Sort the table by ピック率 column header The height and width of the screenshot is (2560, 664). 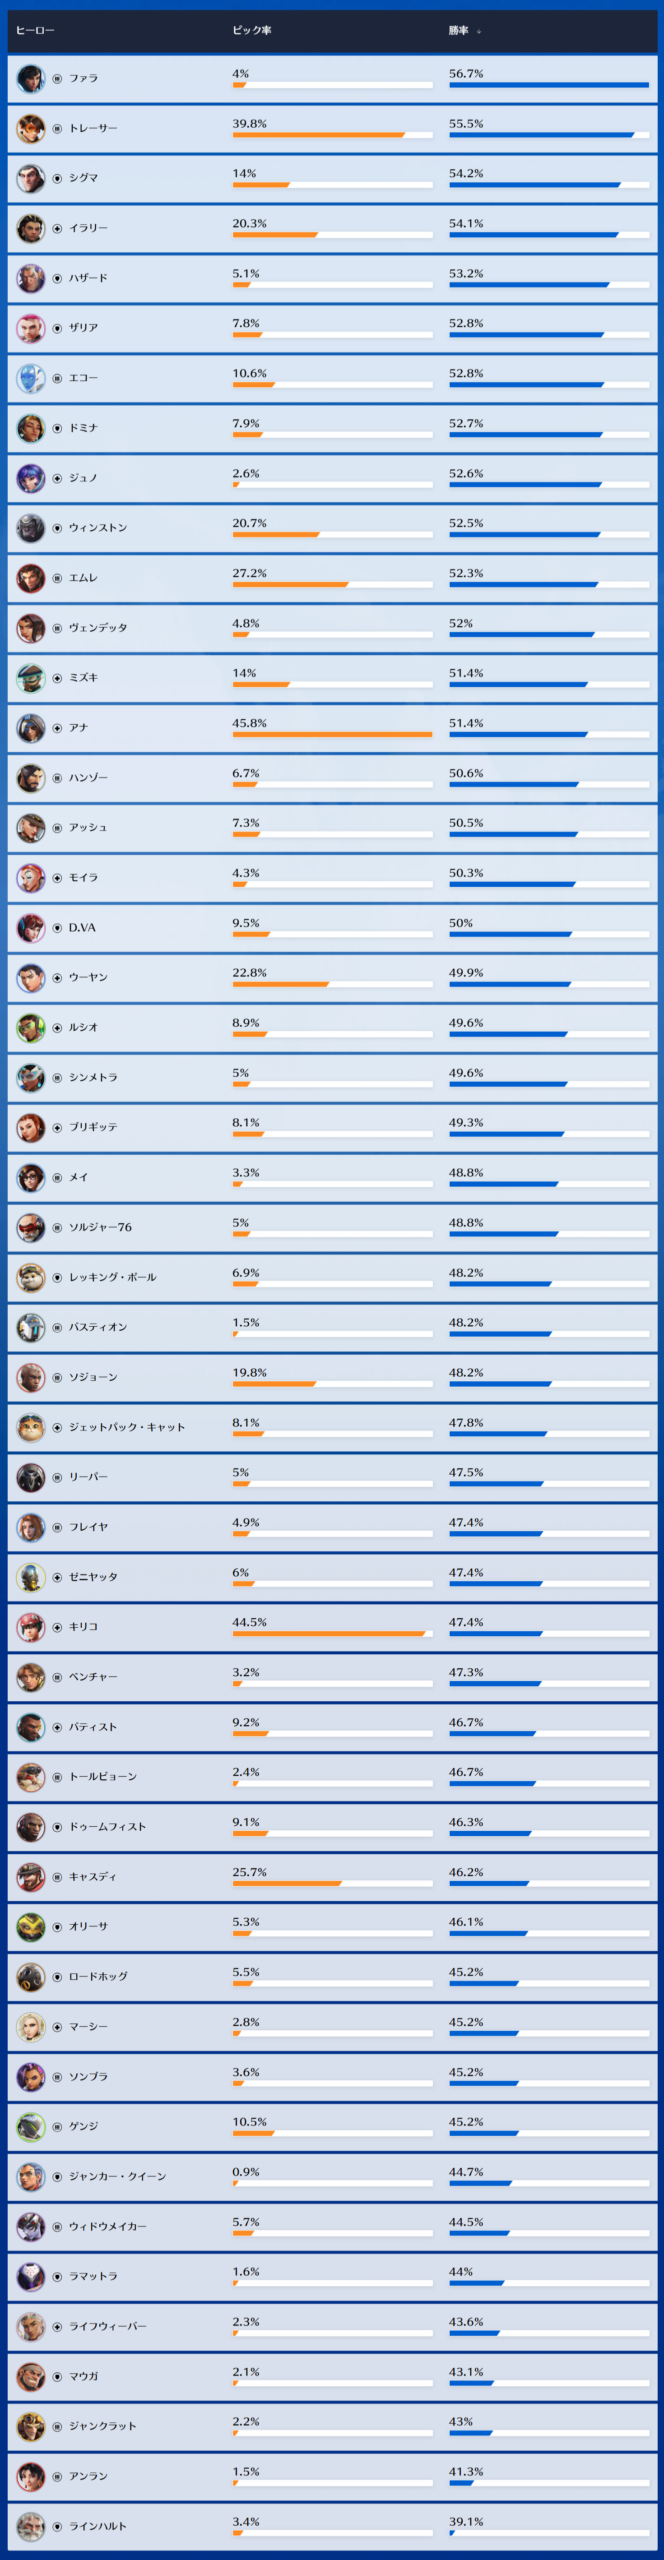[252, 30]
